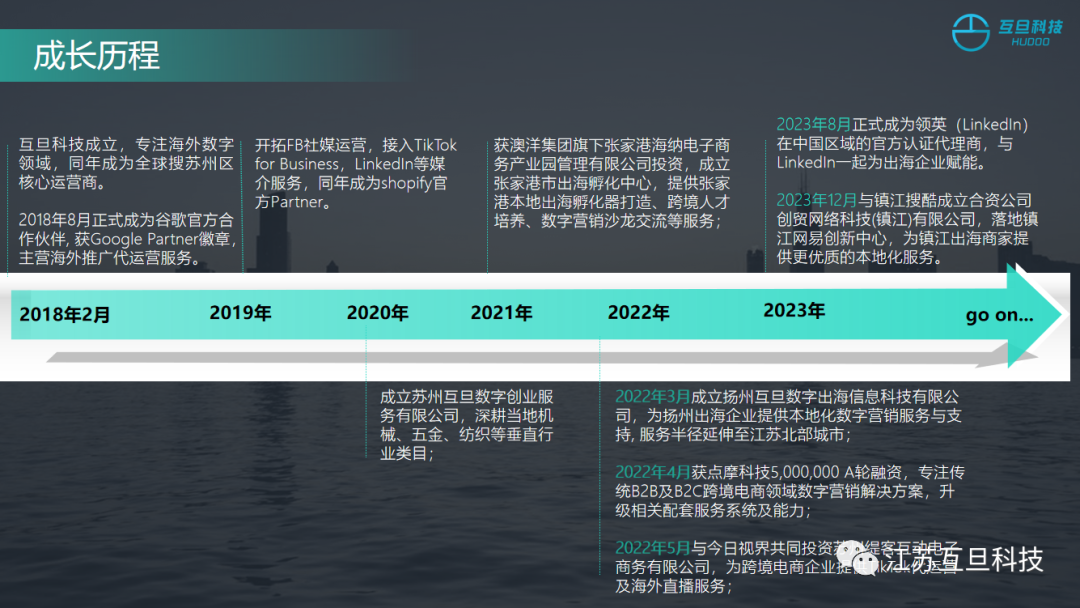1080x608 pixels.
Task: Click the TikTok for Business paragraph
Action: (x=356, y=173)
